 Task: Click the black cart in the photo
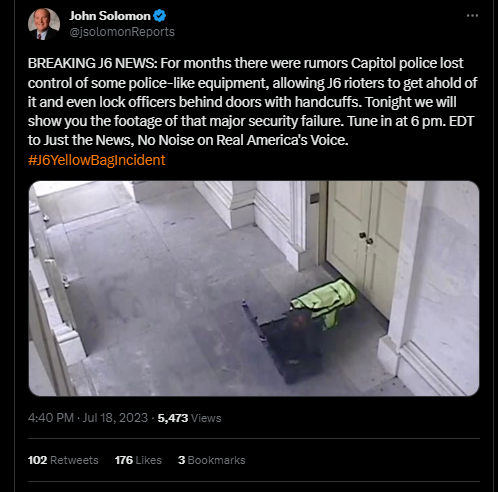click(285, 342)
